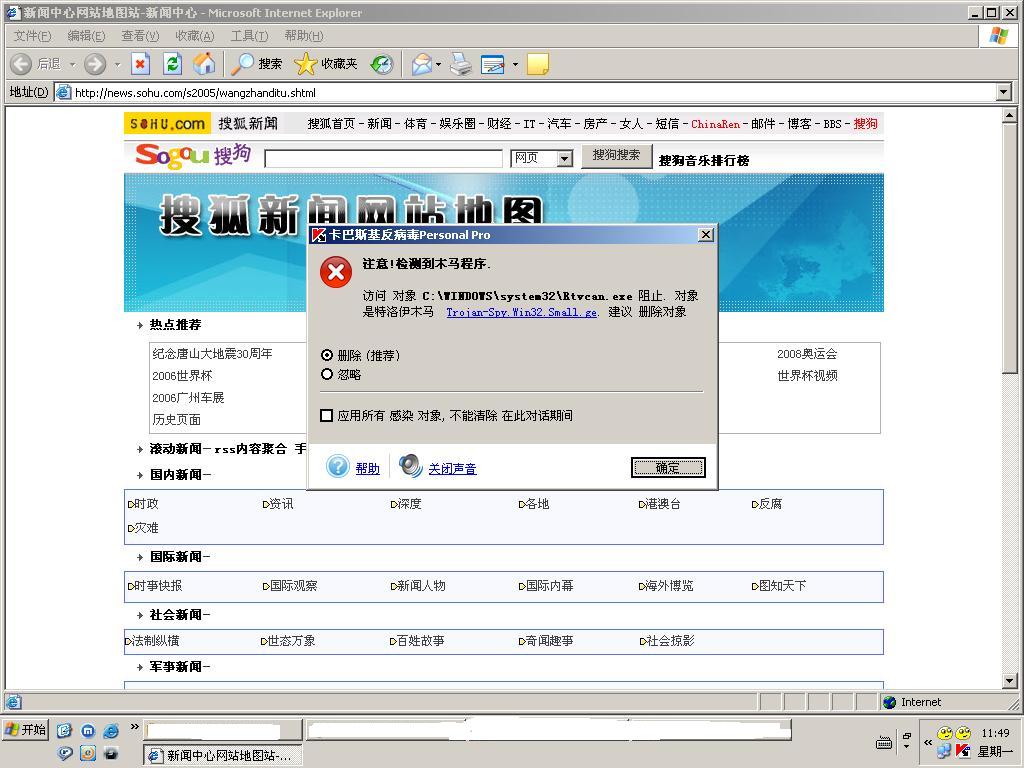Go to Home page icon
The width and height of the screenshot is (1024, 768).
204,64
